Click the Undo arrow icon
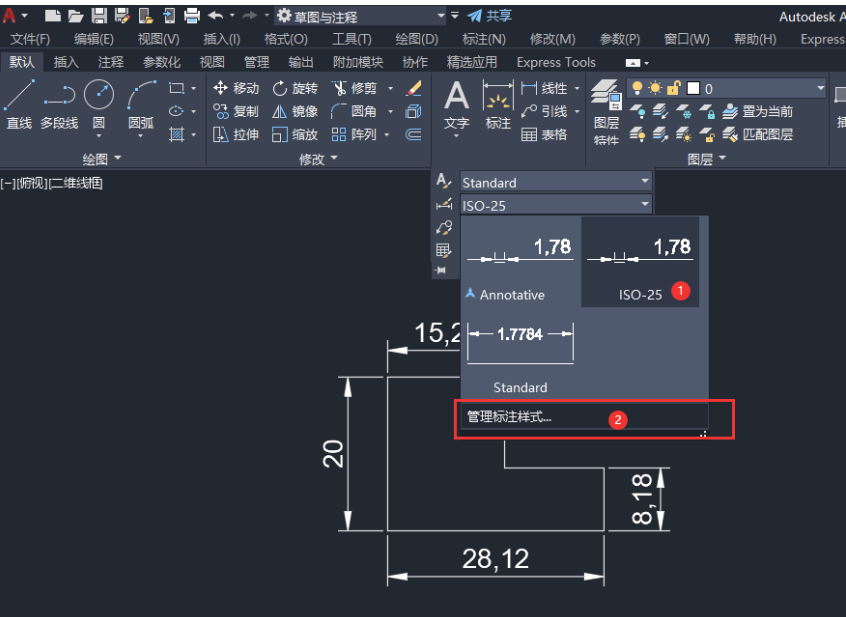This screenshot has width=846, height=617. tap(216, 16)
